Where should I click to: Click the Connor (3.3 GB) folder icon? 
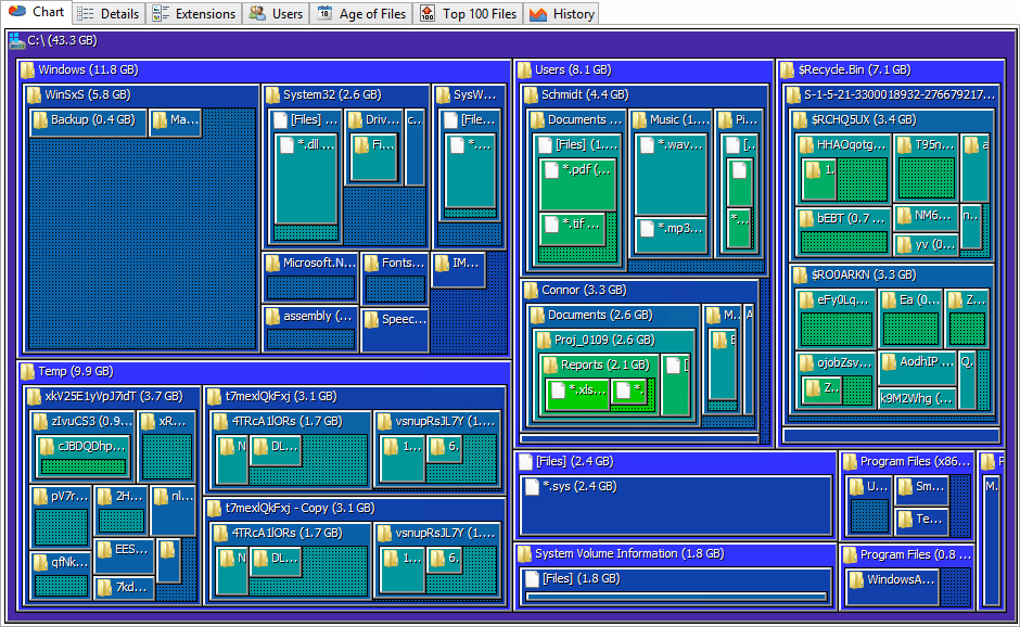[x=531, y=291]
